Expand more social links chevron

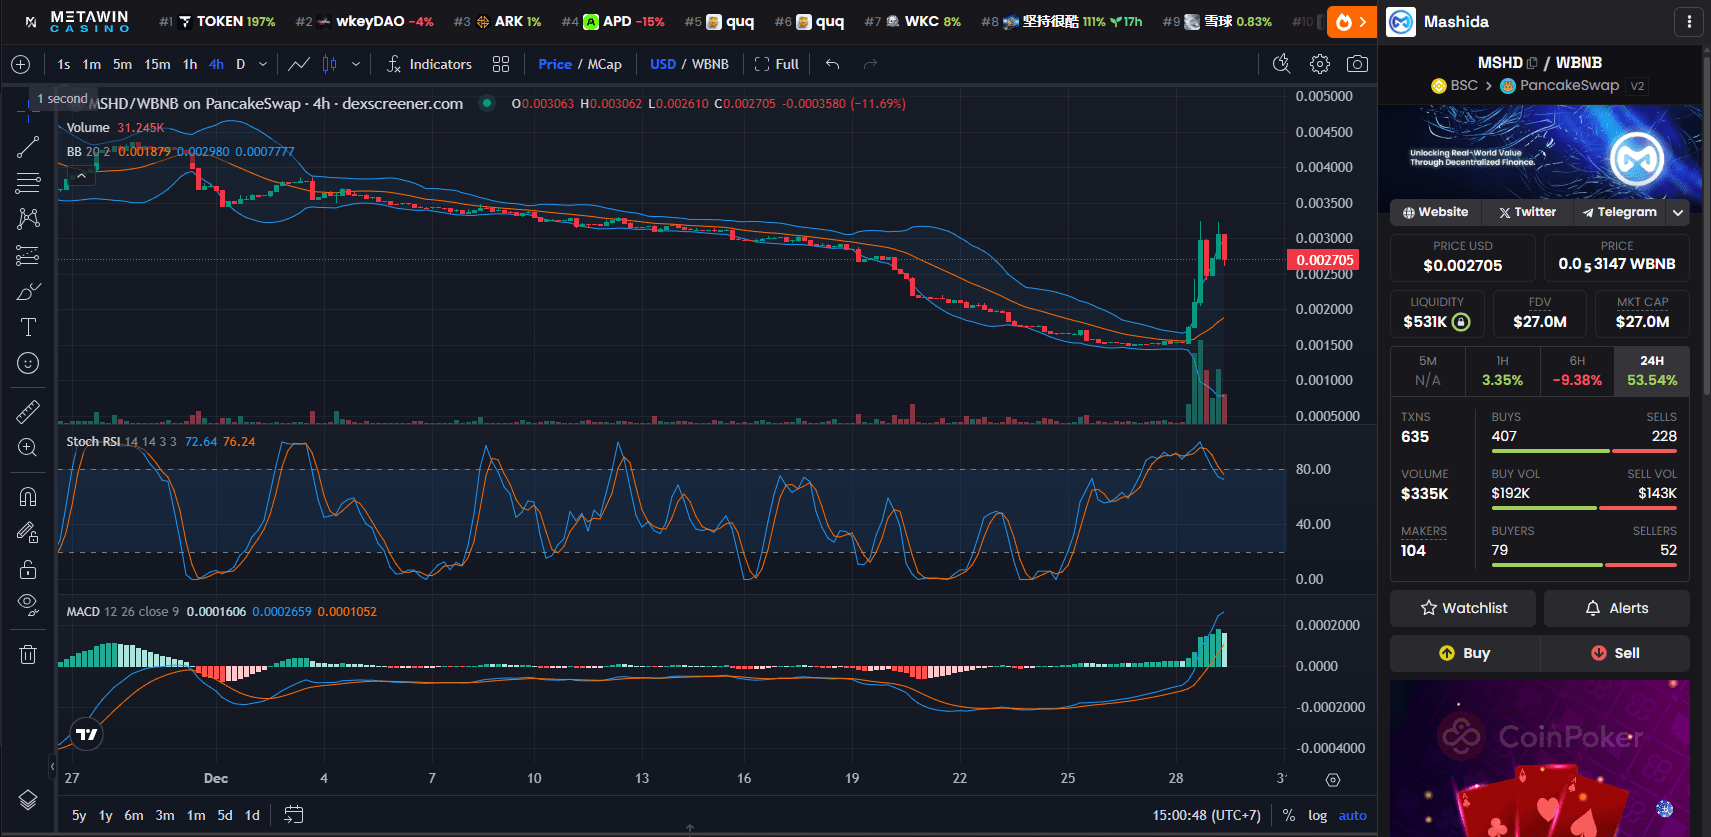tap(1678, 212)
